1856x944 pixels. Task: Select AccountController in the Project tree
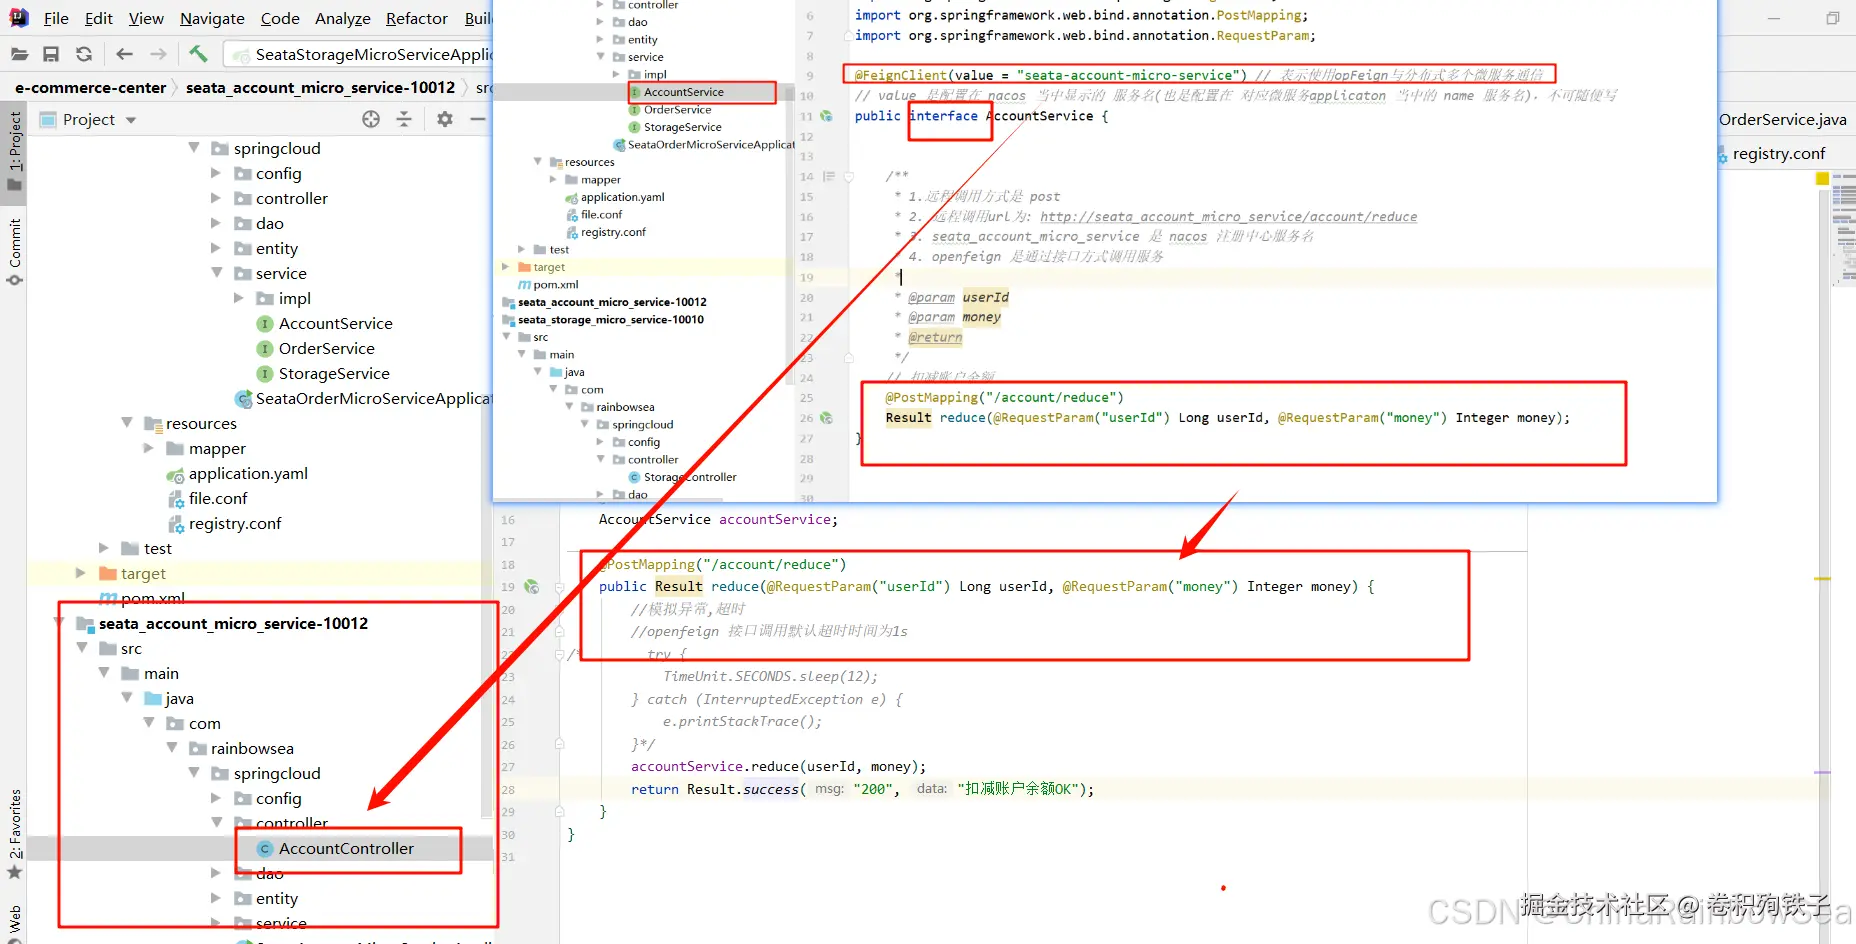coord(346,849)
